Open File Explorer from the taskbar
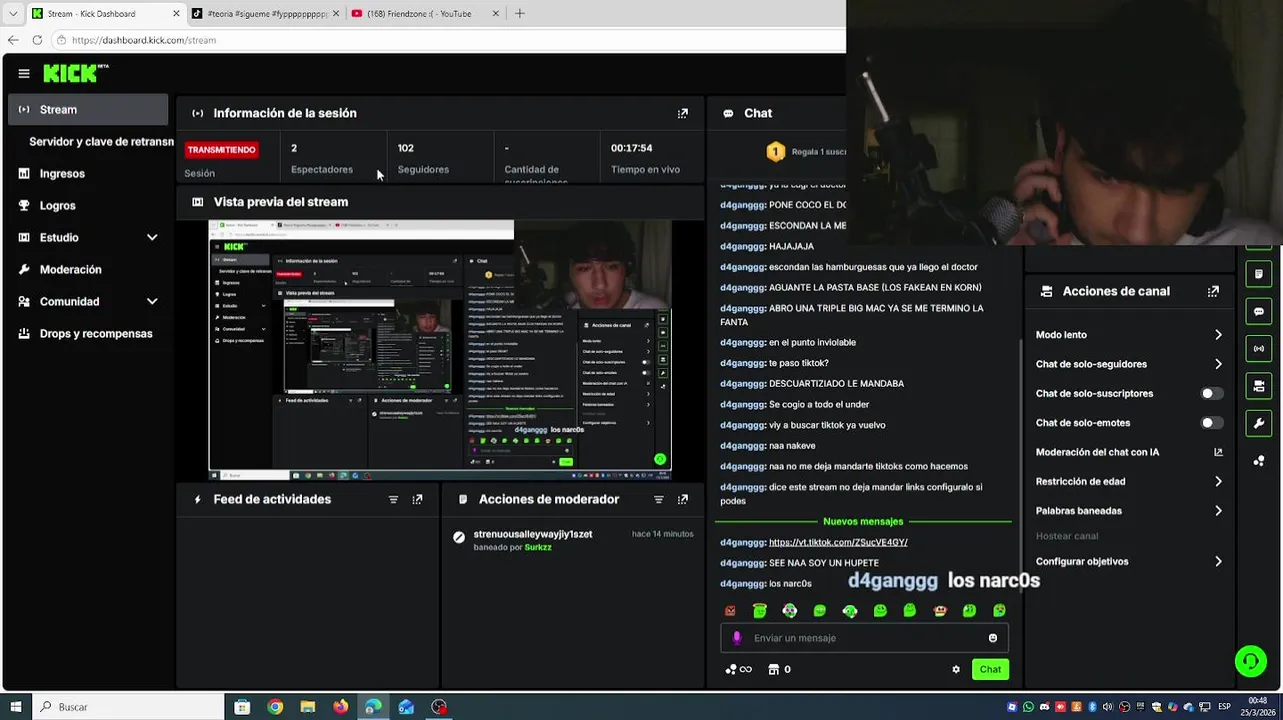This screenshot has height=720, width=1283. [x=308, y=707]
